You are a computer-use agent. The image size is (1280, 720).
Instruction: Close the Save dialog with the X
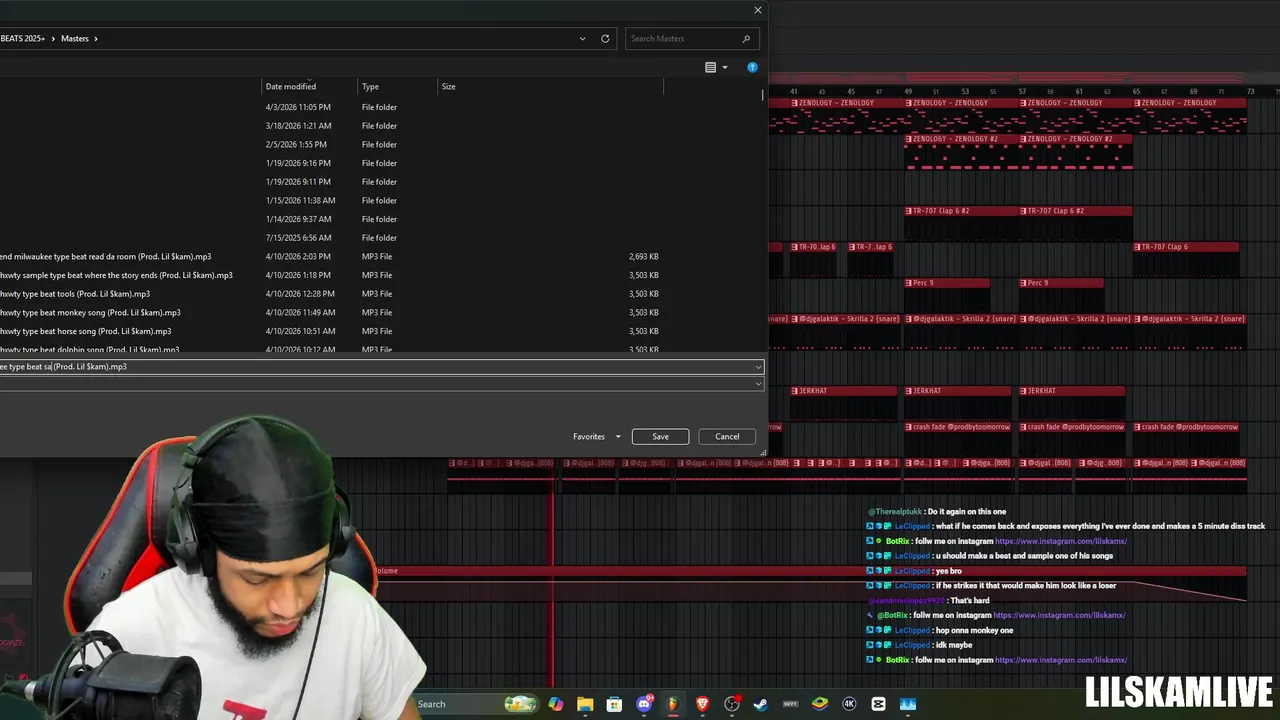pyautogui.click(x=757, y=10)
